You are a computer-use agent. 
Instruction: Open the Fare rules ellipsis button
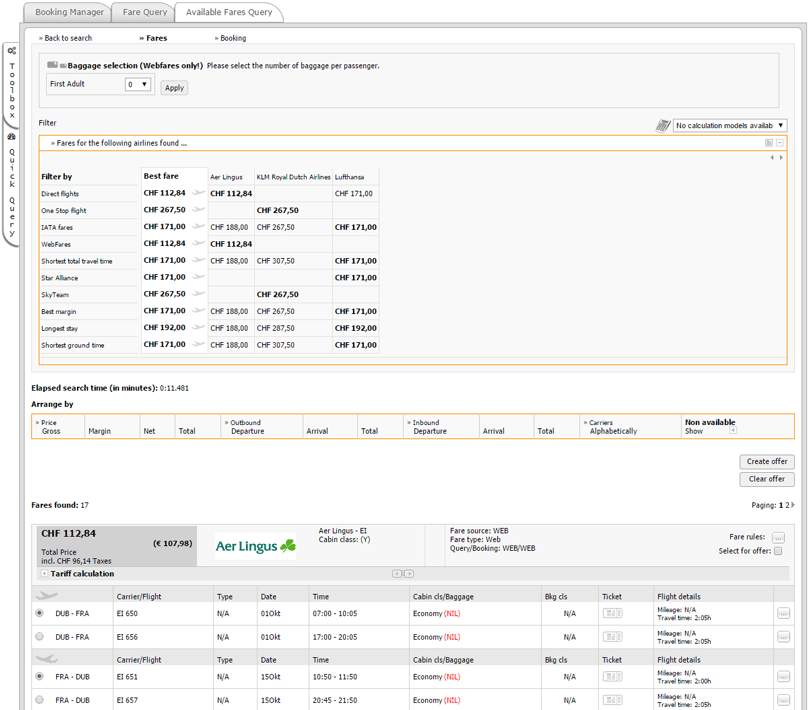tap(778, 537)
